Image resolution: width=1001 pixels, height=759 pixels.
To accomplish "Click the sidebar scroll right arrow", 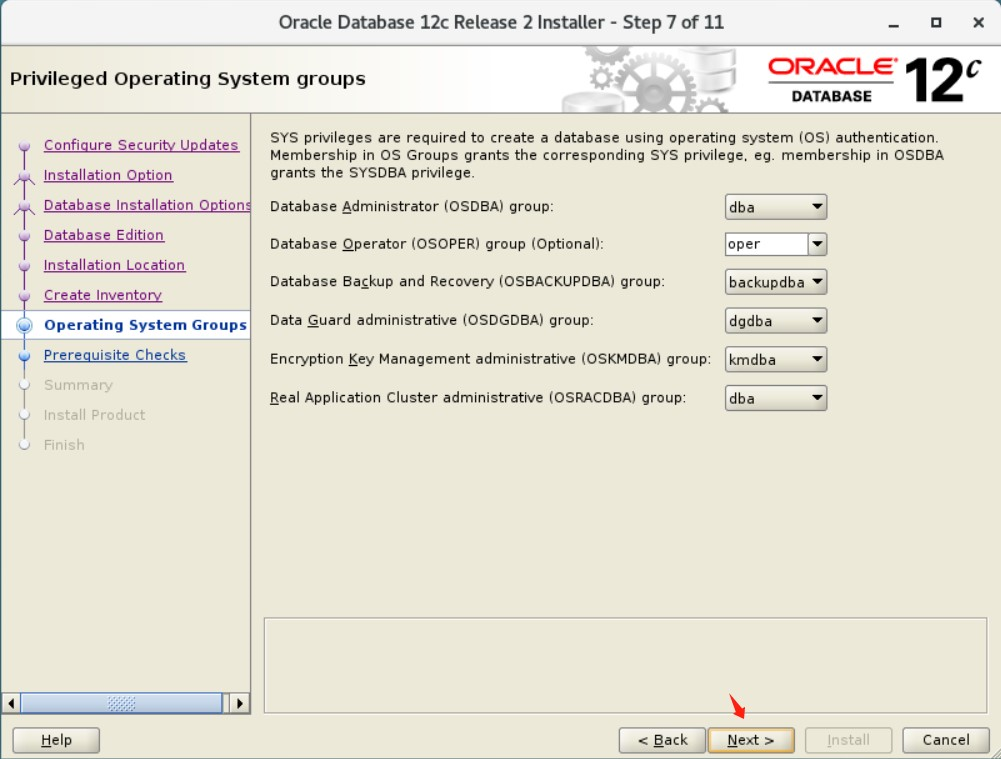I will pyautogui.click(x=239, y=703).
